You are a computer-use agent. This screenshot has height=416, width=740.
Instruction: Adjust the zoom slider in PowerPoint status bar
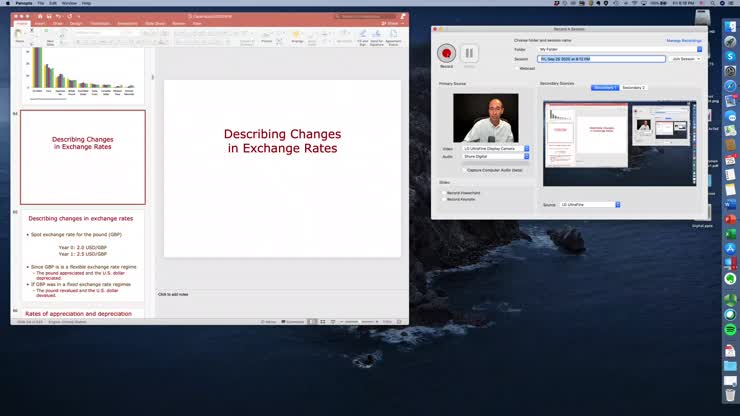tap(360, 322)
